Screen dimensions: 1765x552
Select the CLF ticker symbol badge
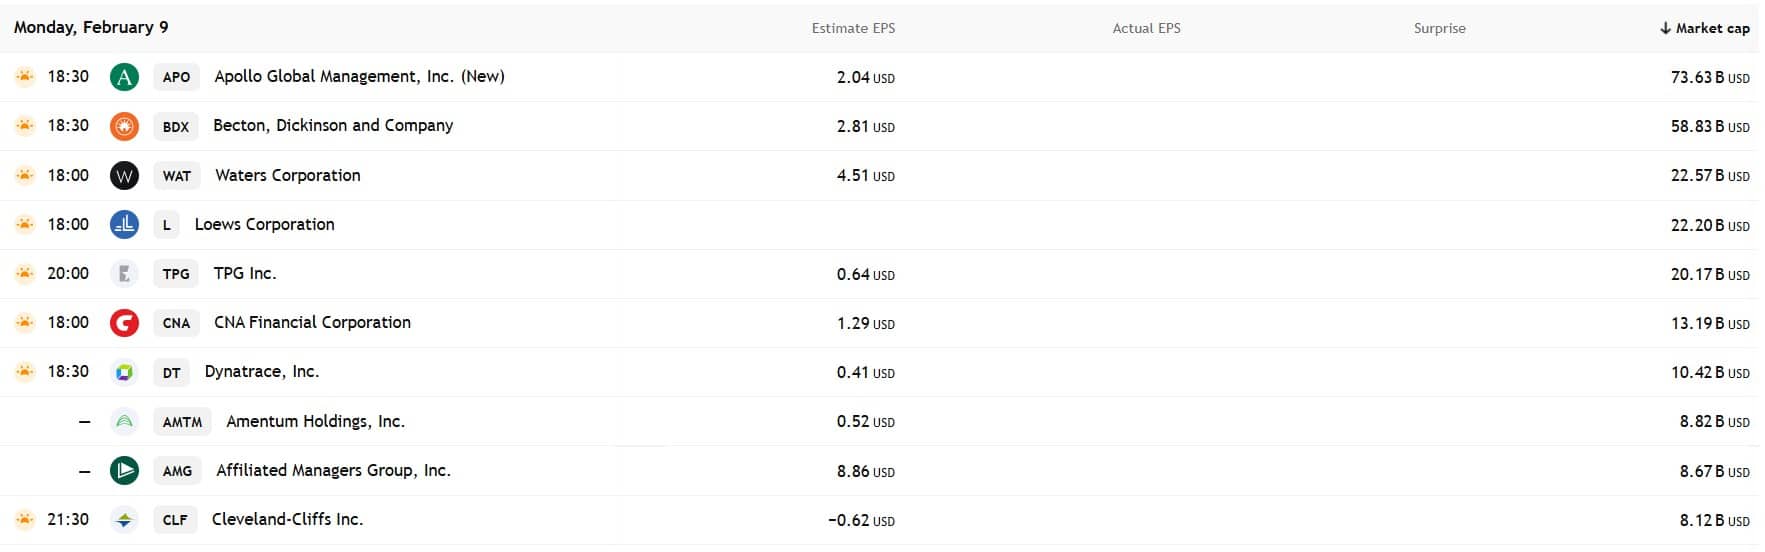(175, 520)
